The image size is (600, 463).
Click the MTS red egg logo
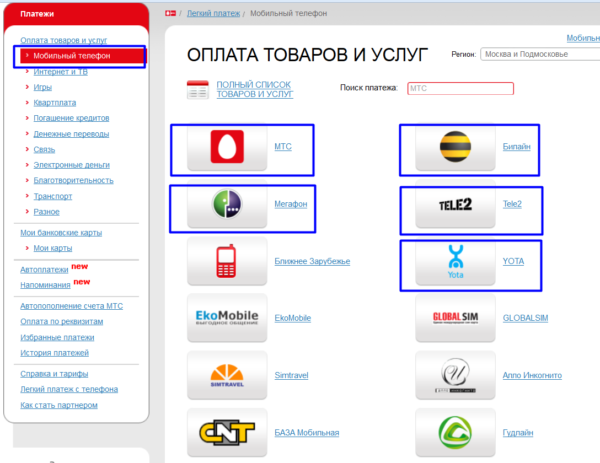point(226,148)
